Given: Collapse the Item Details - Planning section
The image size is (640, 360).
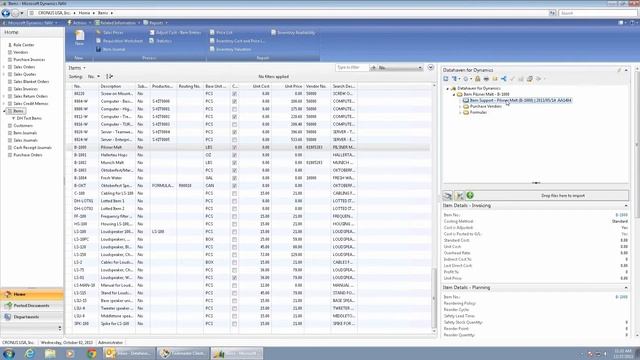Looking at the screenshot, I should 626,288.
